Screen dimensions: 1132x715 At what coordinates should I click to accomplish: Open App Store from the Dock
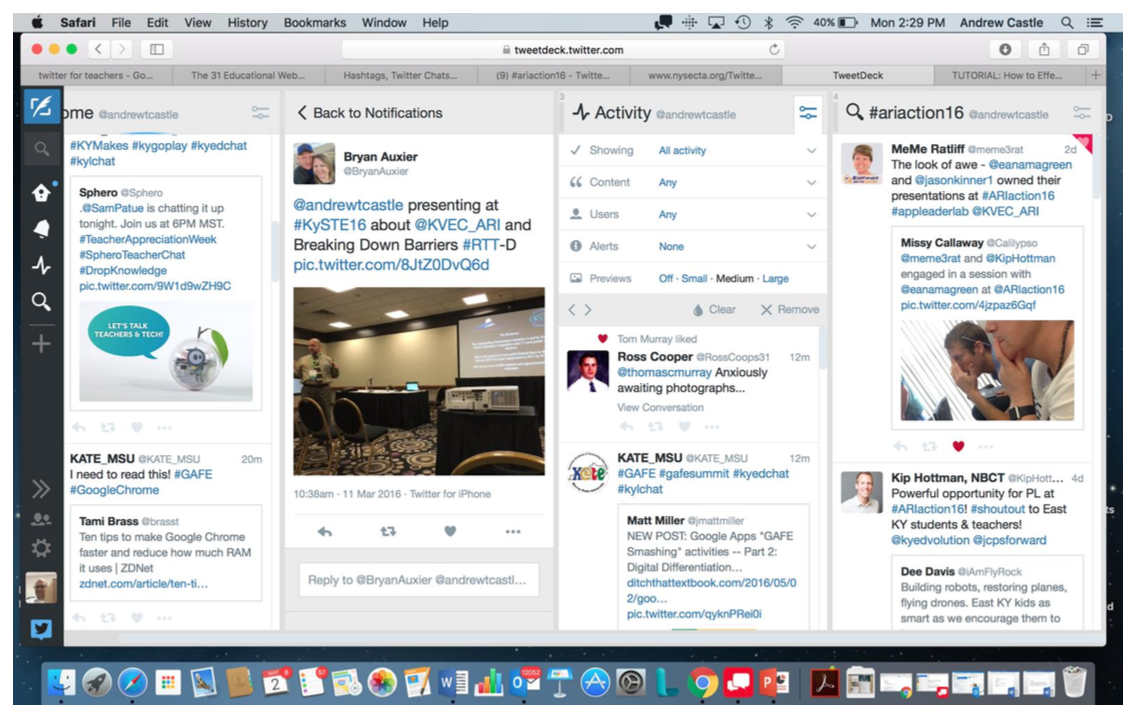(595, 682)
